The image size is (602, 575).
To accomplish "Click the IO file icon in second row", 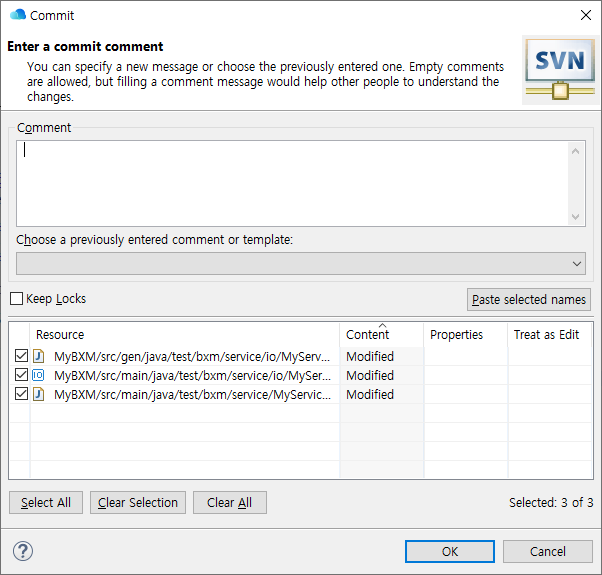I will (x=38, y=375).
